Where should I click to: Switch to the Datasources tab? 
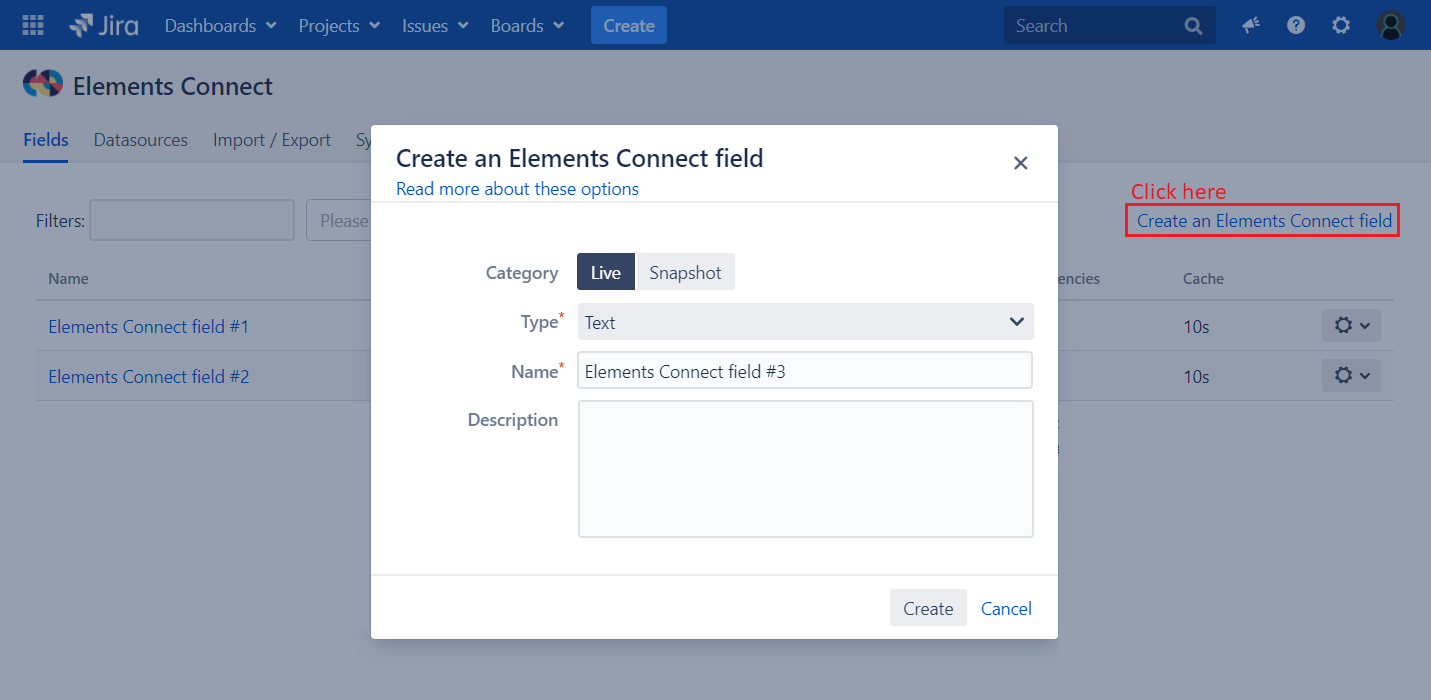coord(140,140)
